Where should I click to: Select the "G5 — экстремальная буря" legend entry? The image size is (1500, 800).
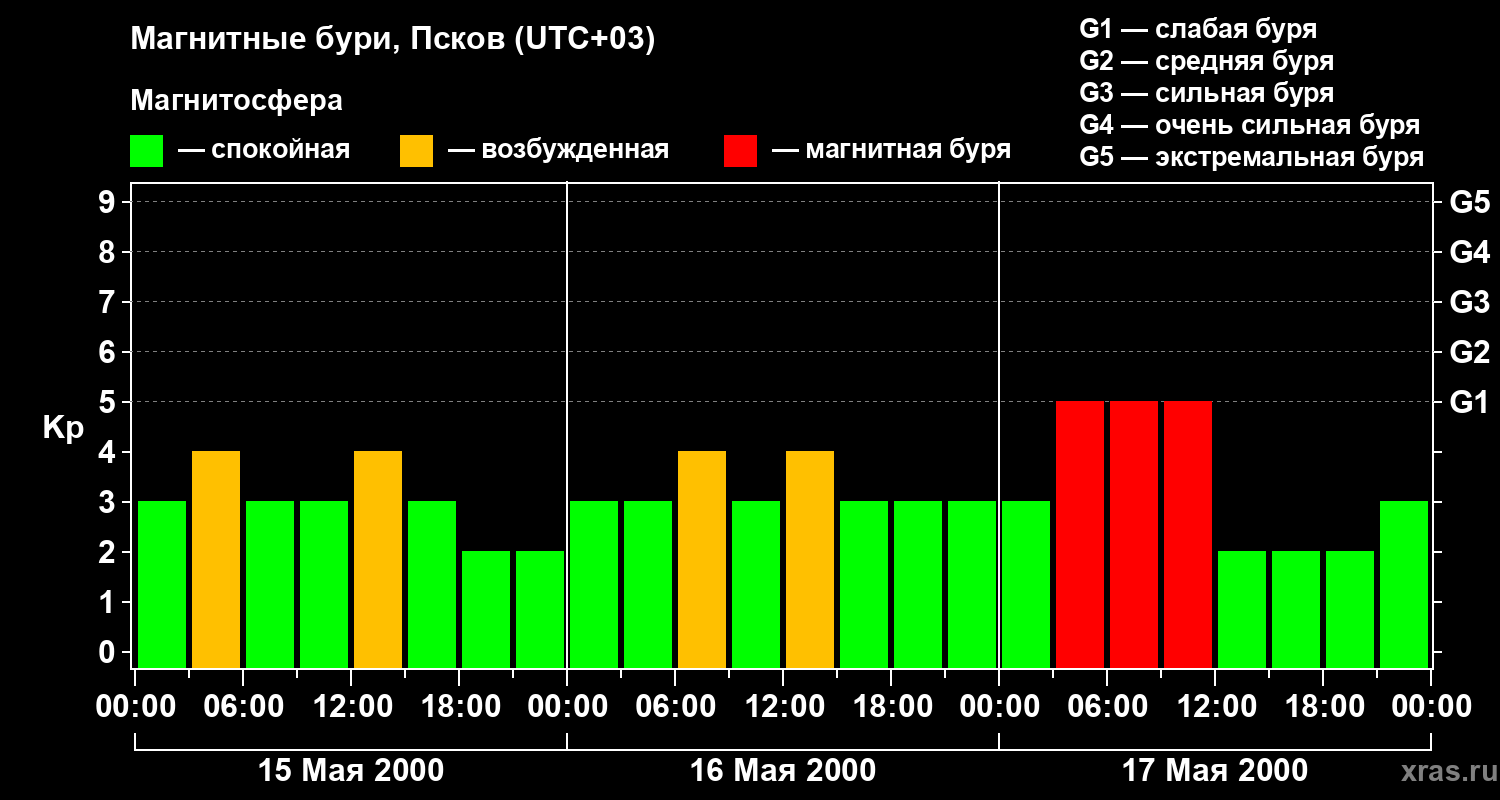pyautogui.click(x=1251, y=157)
